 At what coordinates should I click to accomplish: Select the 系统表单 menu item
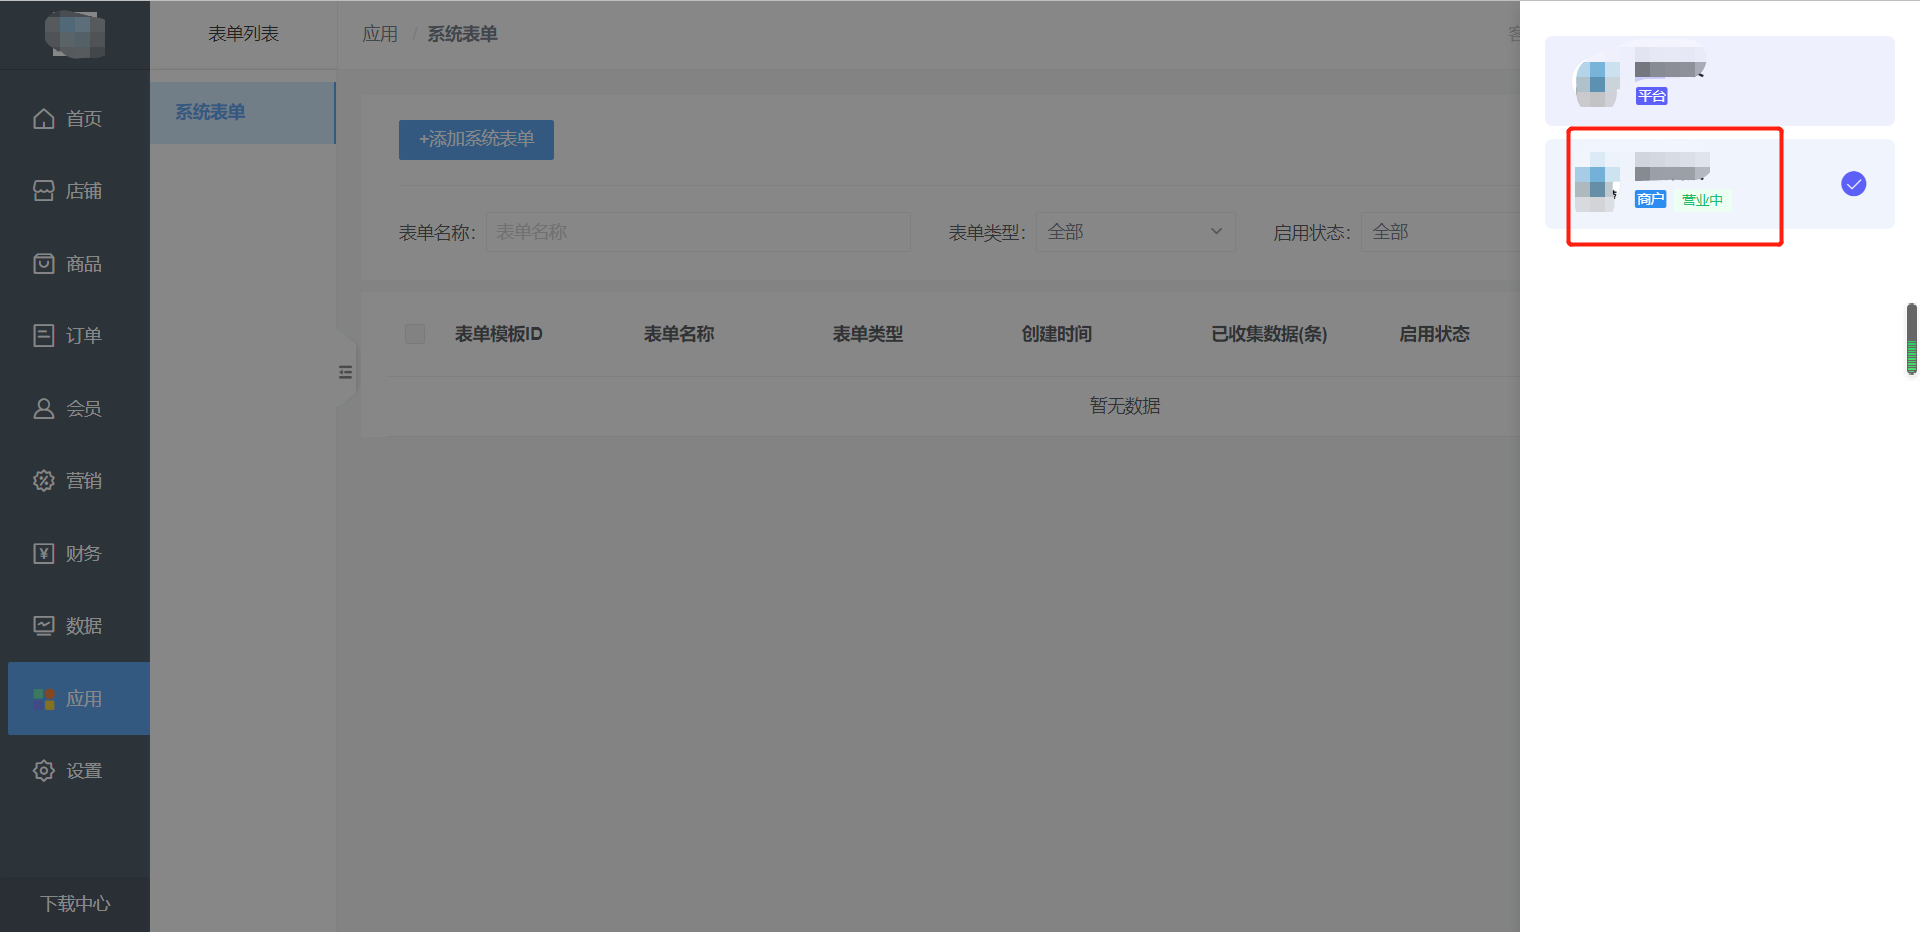pyautogui.click(x=211, y=112)
